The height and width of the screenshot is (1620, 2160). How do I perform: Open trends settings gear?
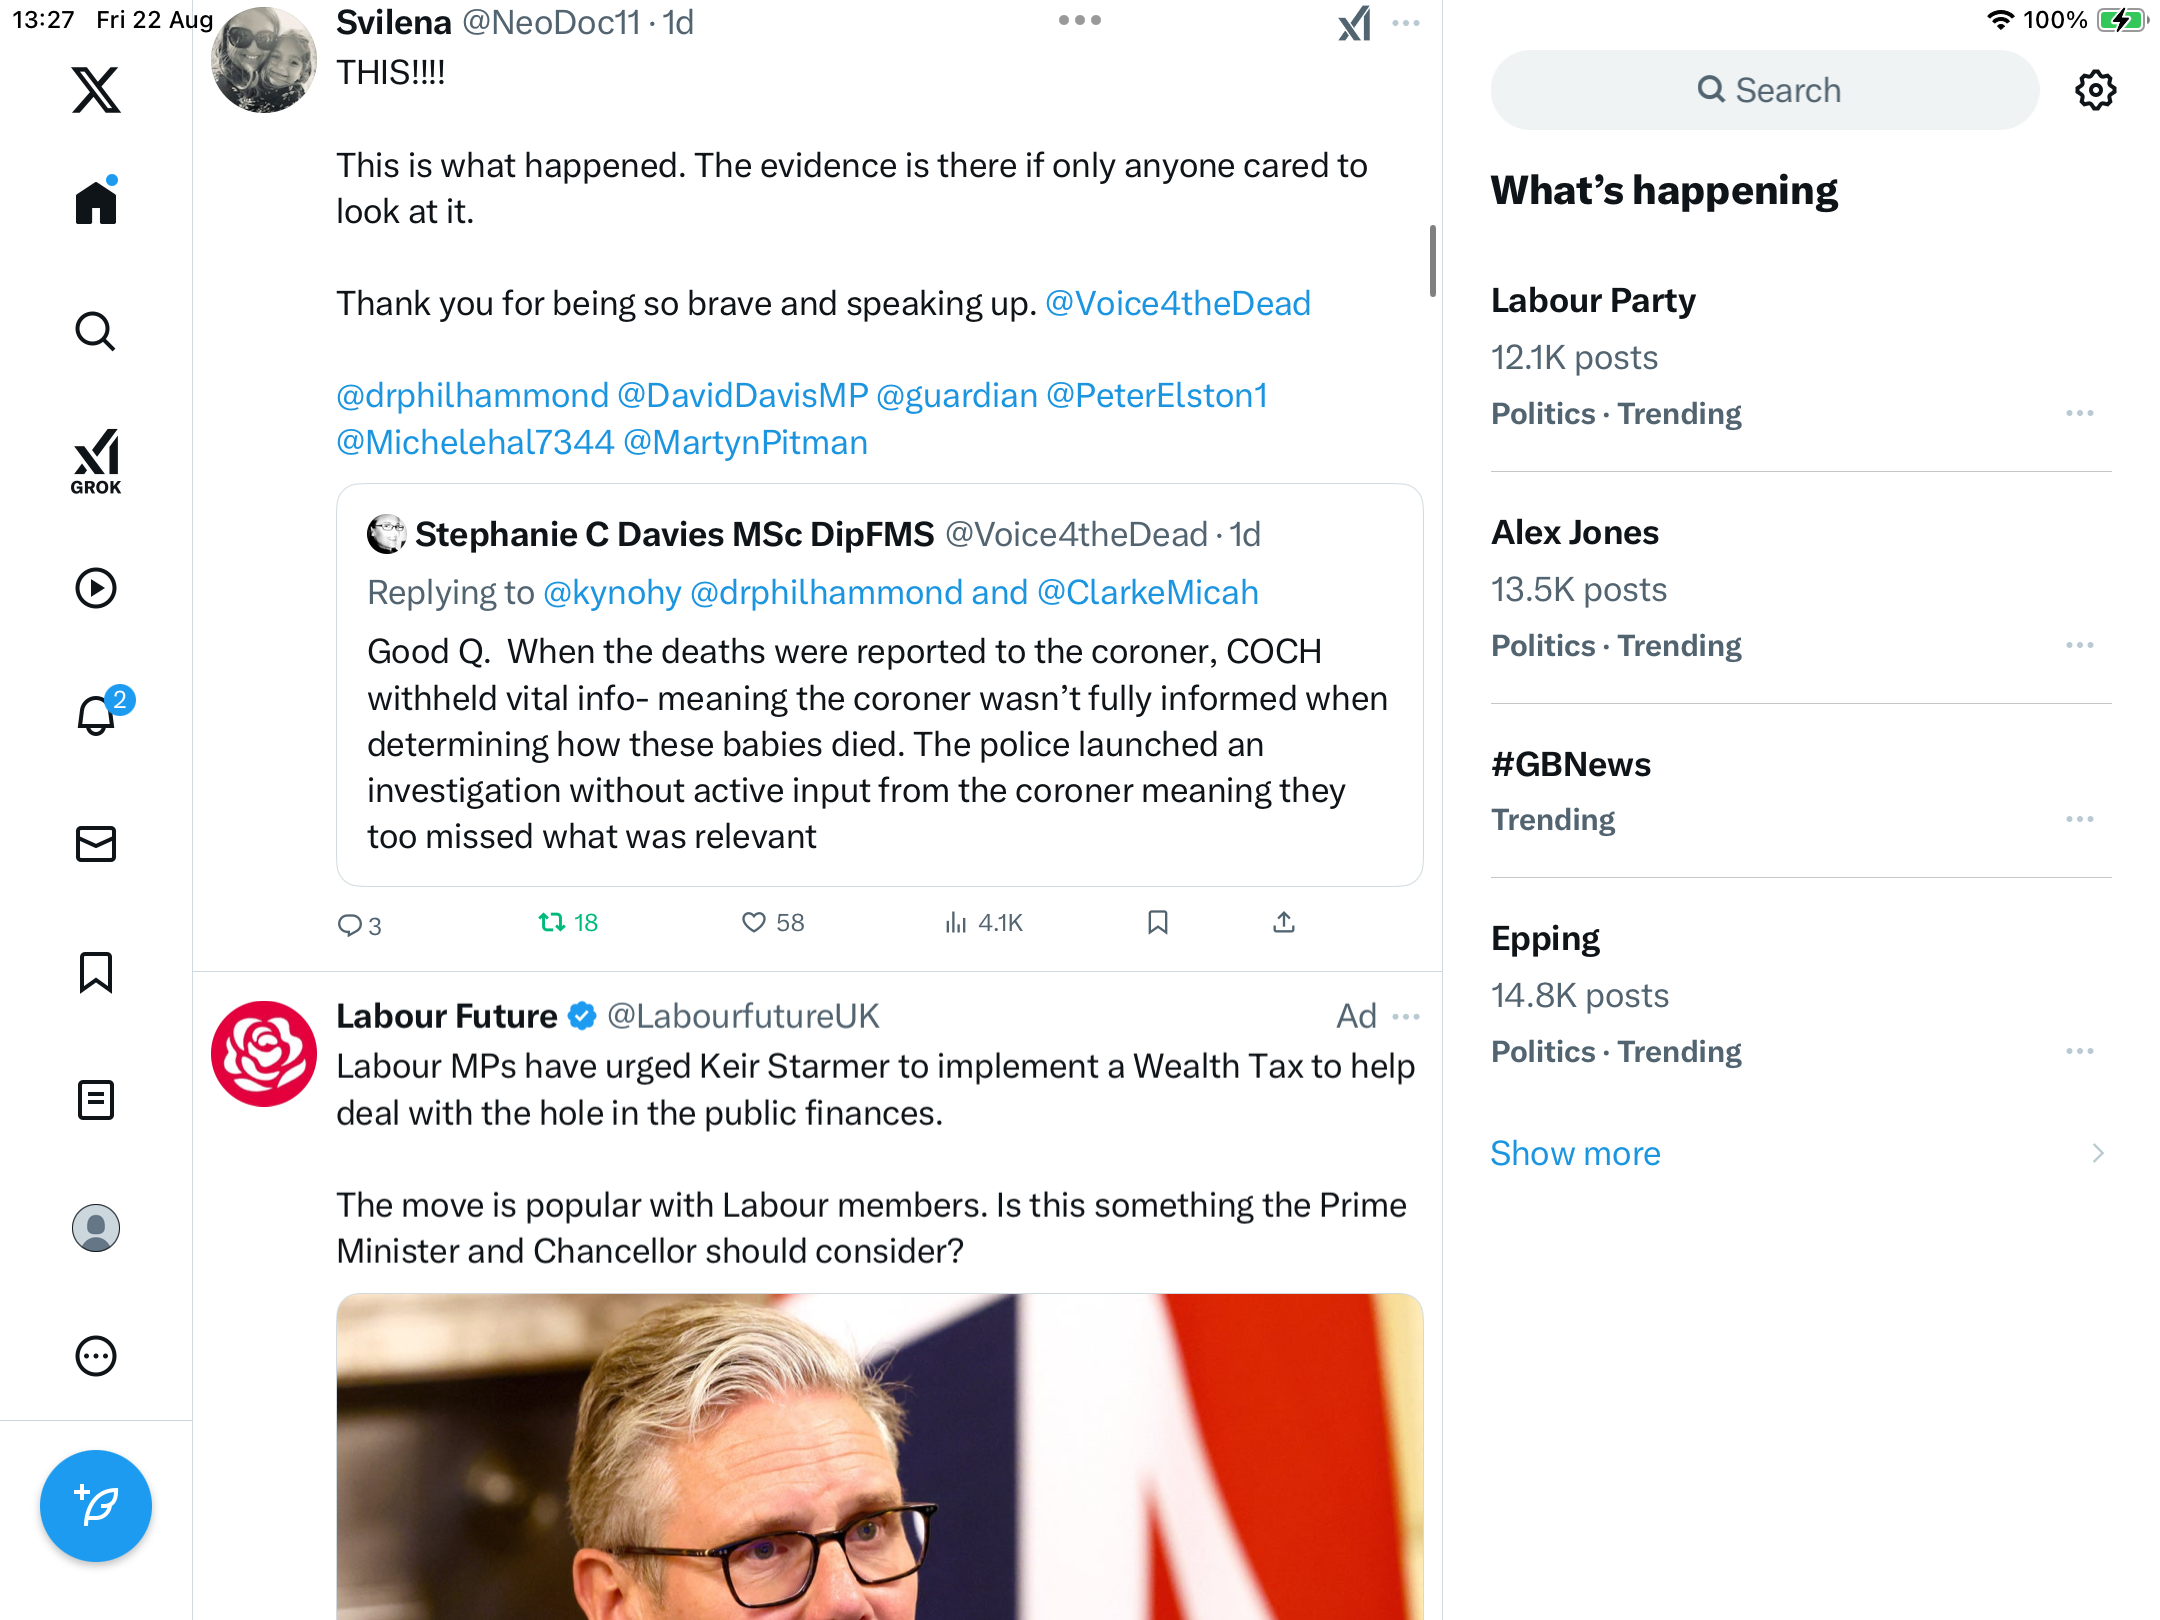point(2095,90)
